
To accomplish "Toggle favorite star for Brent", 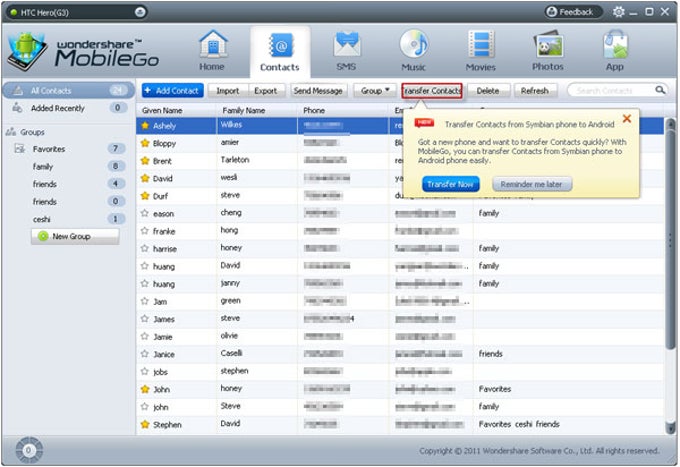I will 145,161.
